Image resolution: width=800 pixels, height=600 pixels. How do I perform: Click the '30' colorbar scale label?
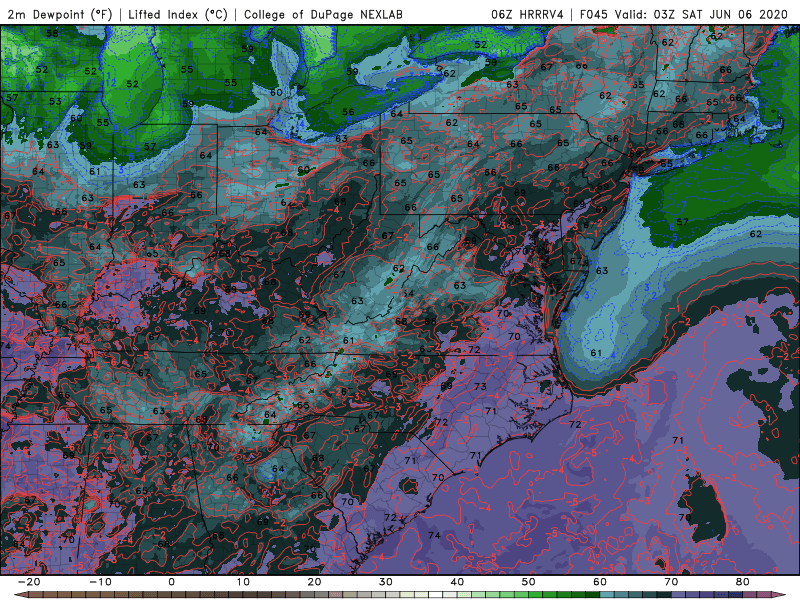[x=386, y=582]
